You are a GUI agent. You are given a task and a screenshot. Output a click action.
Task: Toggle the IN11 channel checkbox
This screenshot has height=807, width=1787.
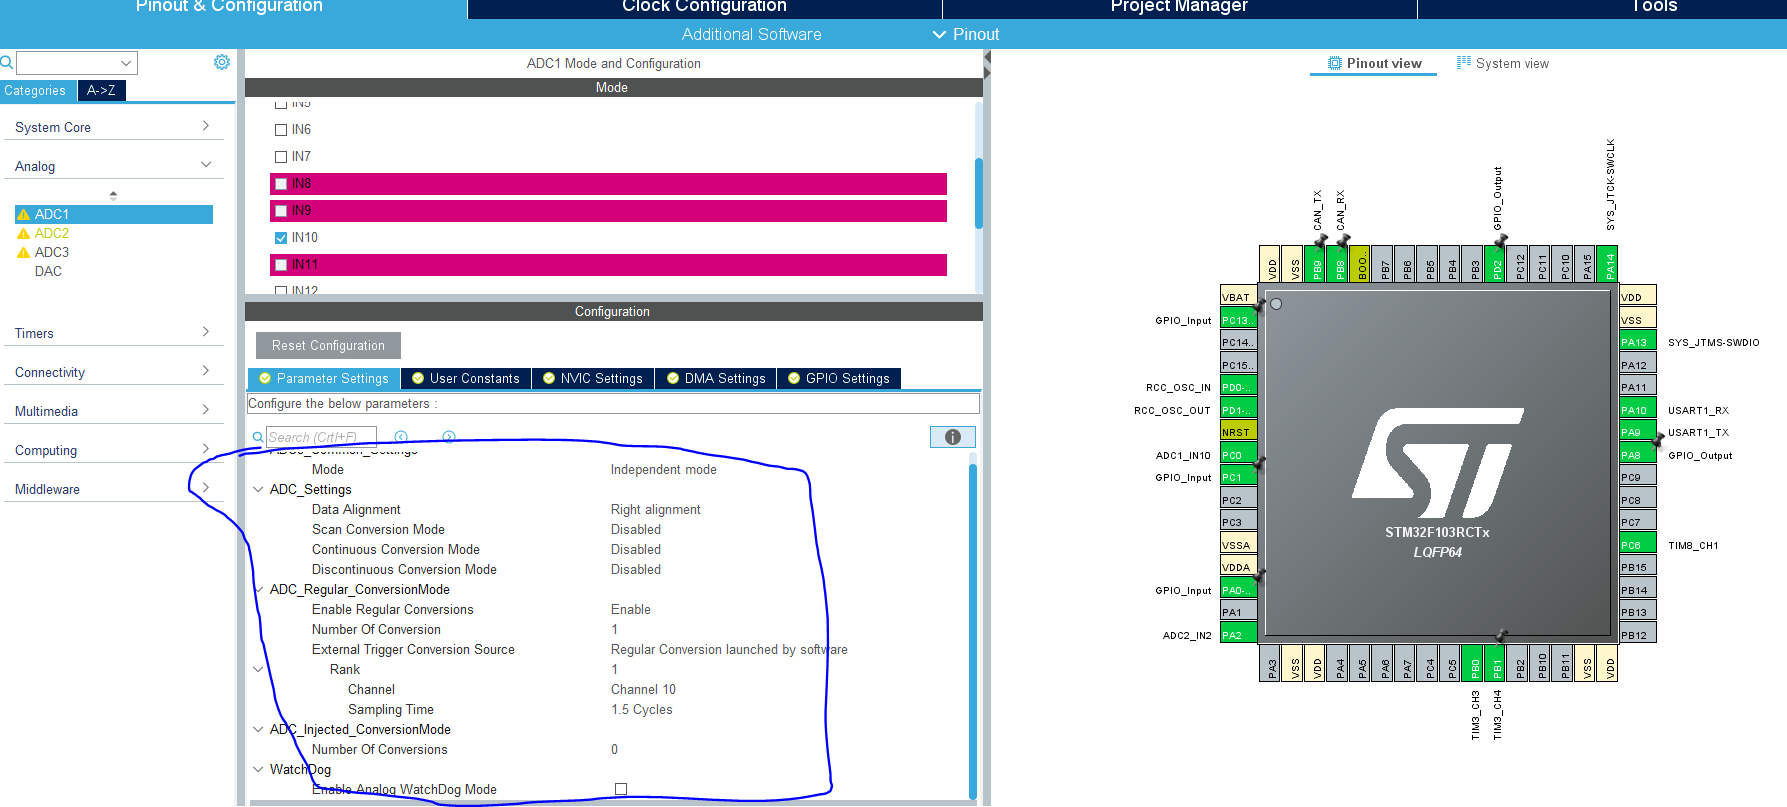pyautogui.click(x=281, y=265)
